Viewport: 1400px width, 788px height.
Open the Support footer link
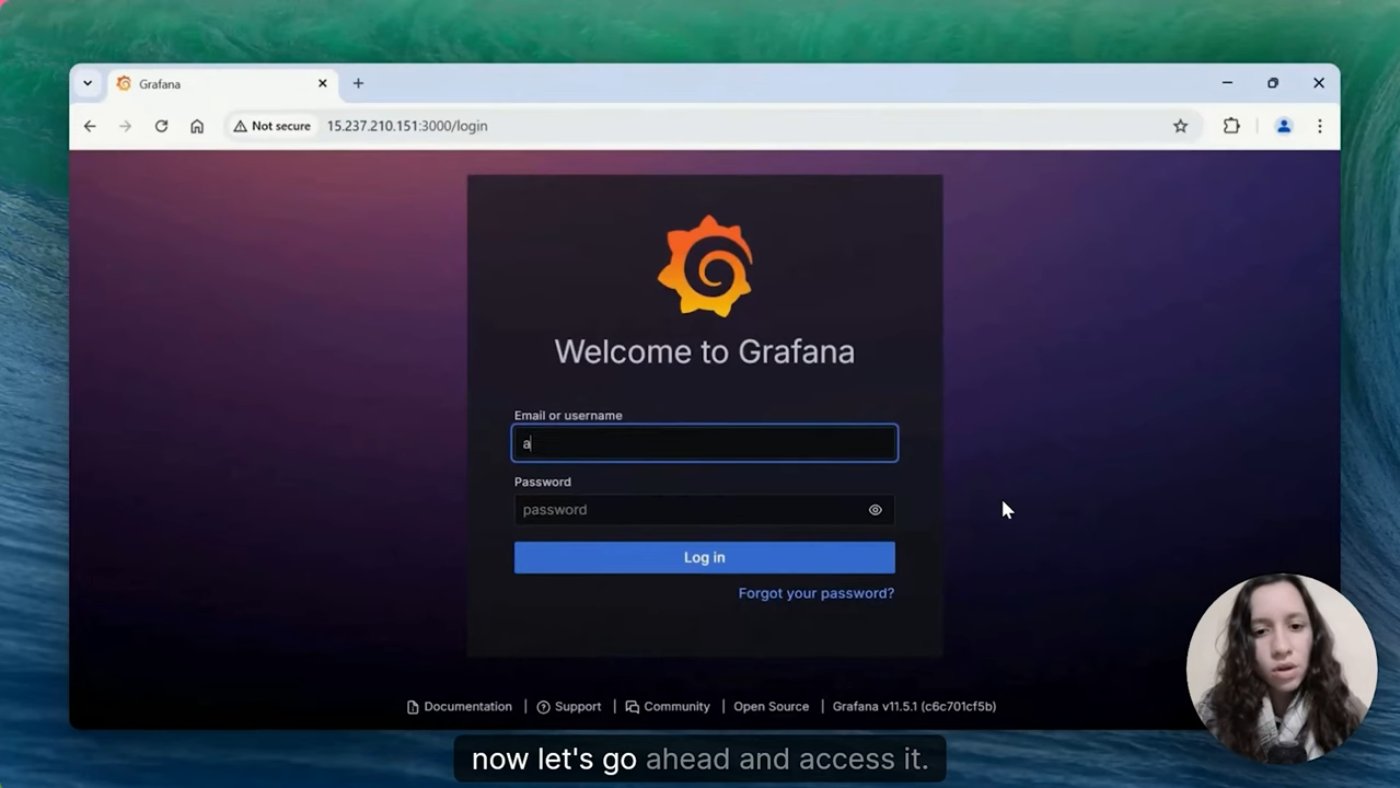(569, 706)
